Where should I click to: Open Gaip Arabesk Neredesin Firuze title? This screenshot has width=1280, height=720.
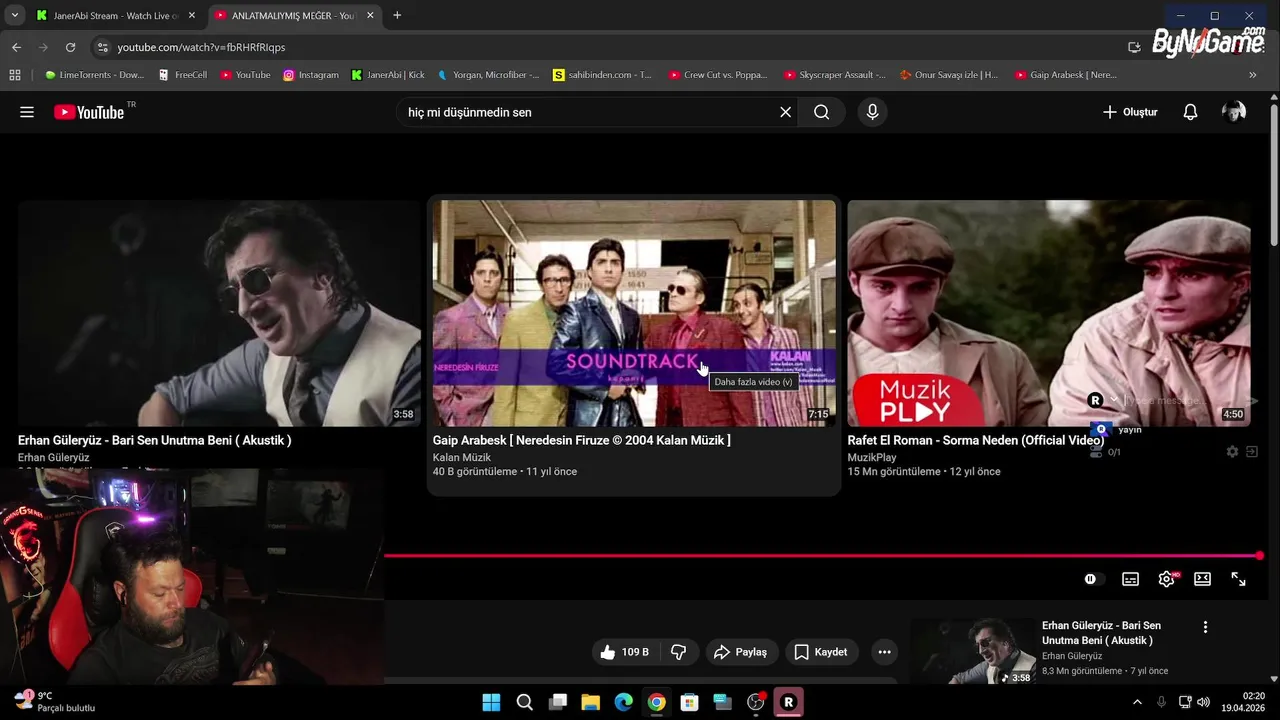[x=582, y=440]
